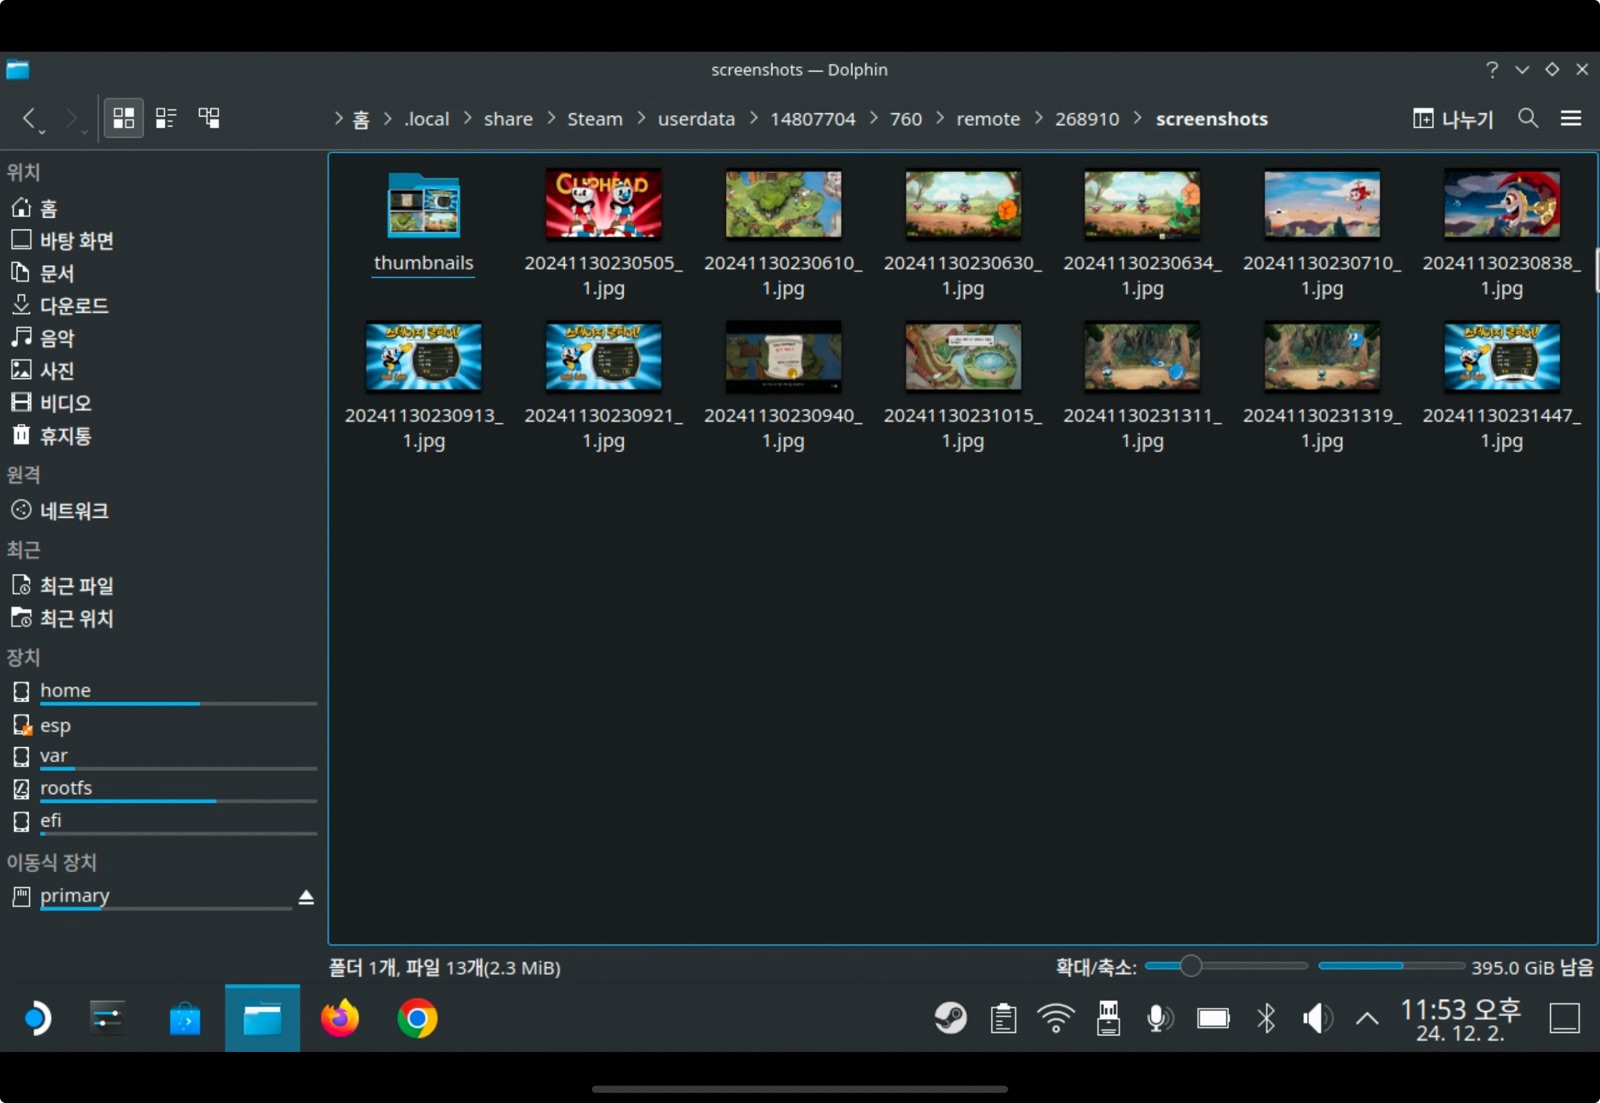
Task: Select 20241130230610_1.jpg thumbnail
Action: point(783,235)
